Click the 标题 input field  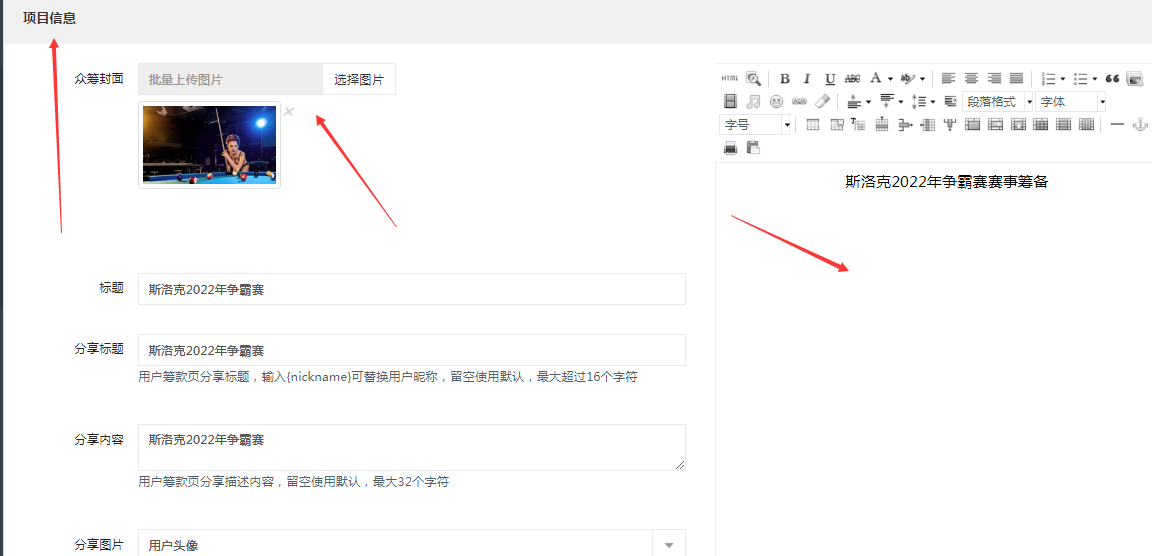tap(411, 289)
